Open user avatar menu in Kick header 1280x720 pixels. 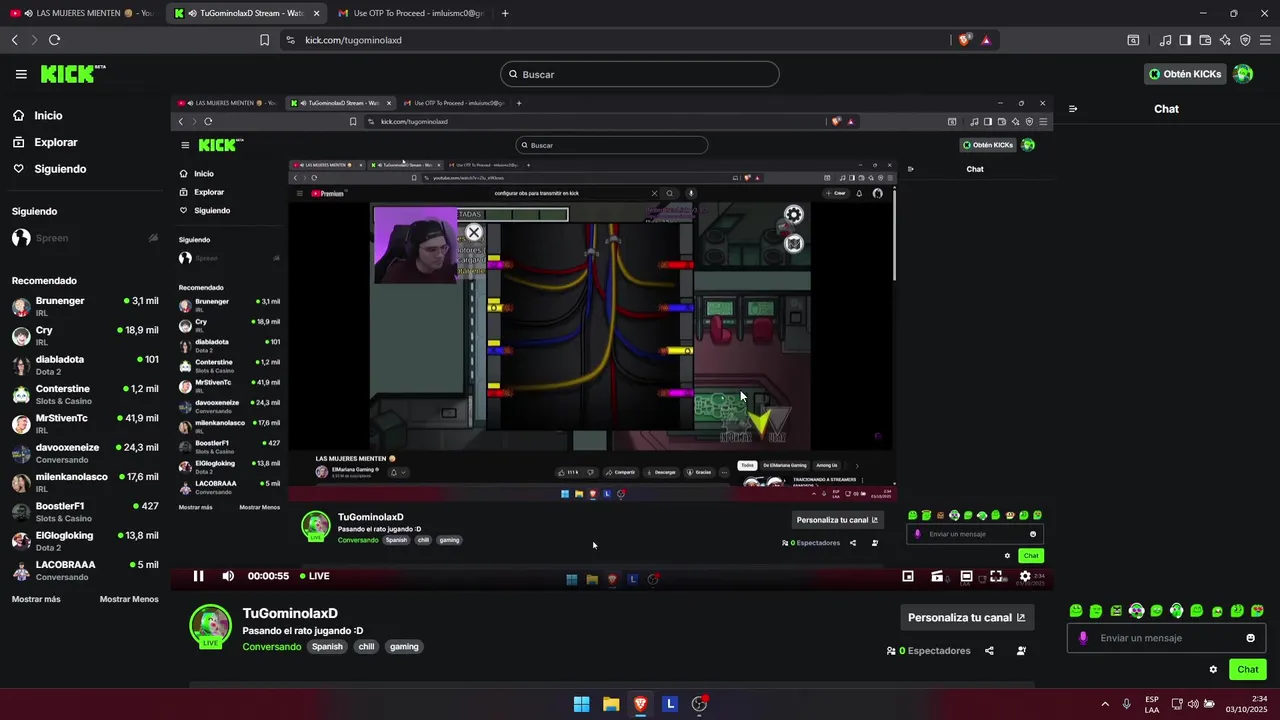1243,74
